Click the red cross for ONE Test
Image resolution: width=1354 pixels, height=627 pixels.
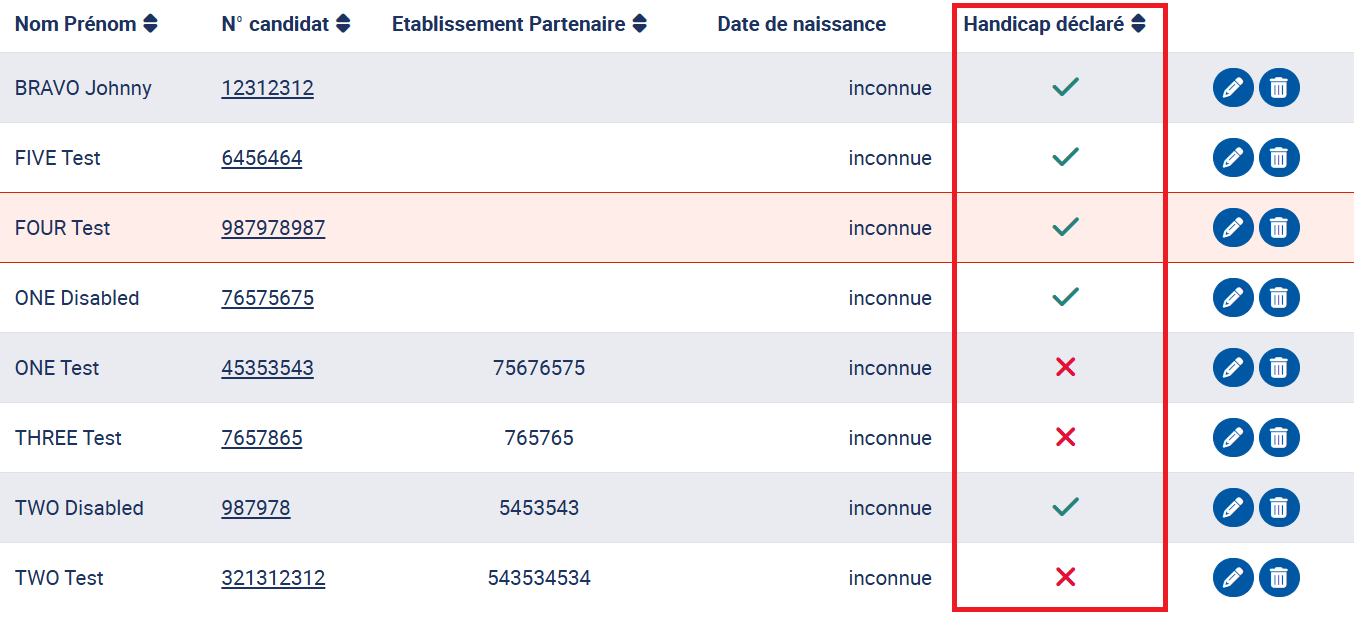(x=1065, y=368)
